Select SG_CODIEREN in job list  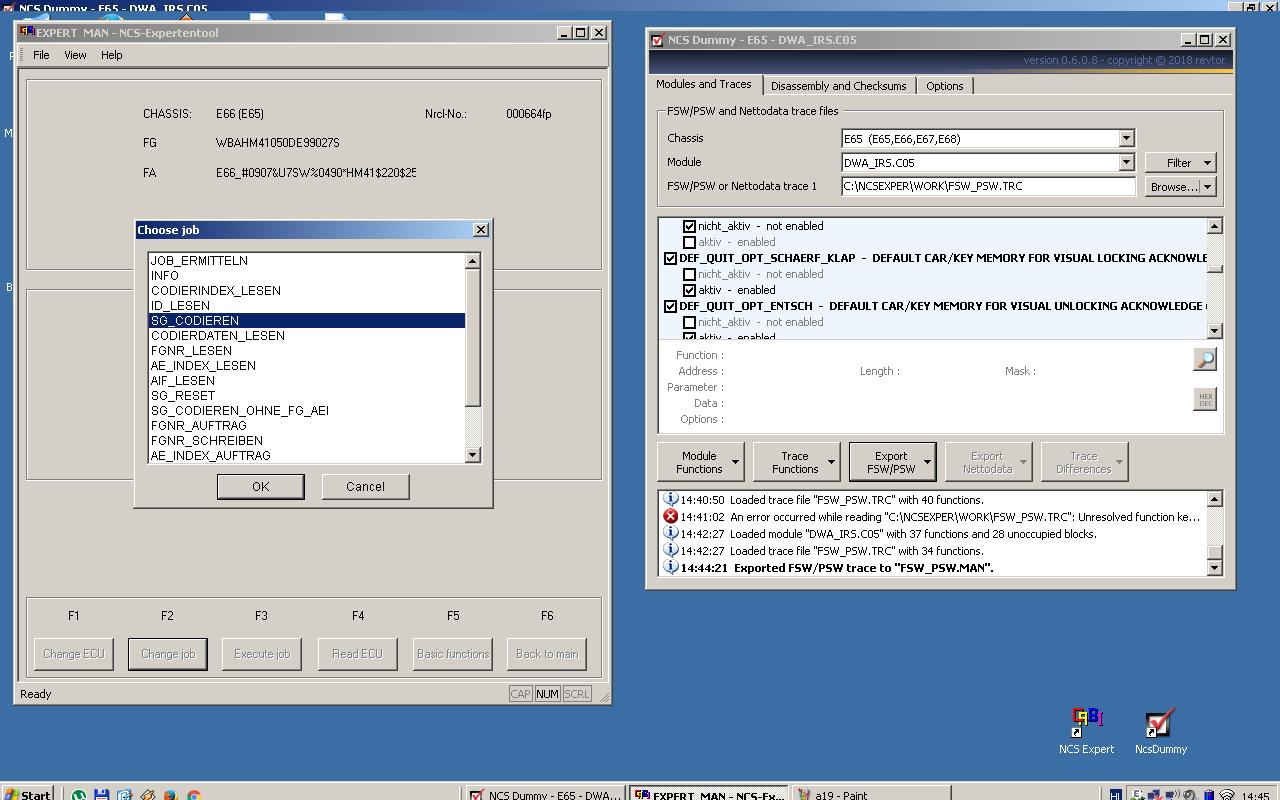pos(307,320)
